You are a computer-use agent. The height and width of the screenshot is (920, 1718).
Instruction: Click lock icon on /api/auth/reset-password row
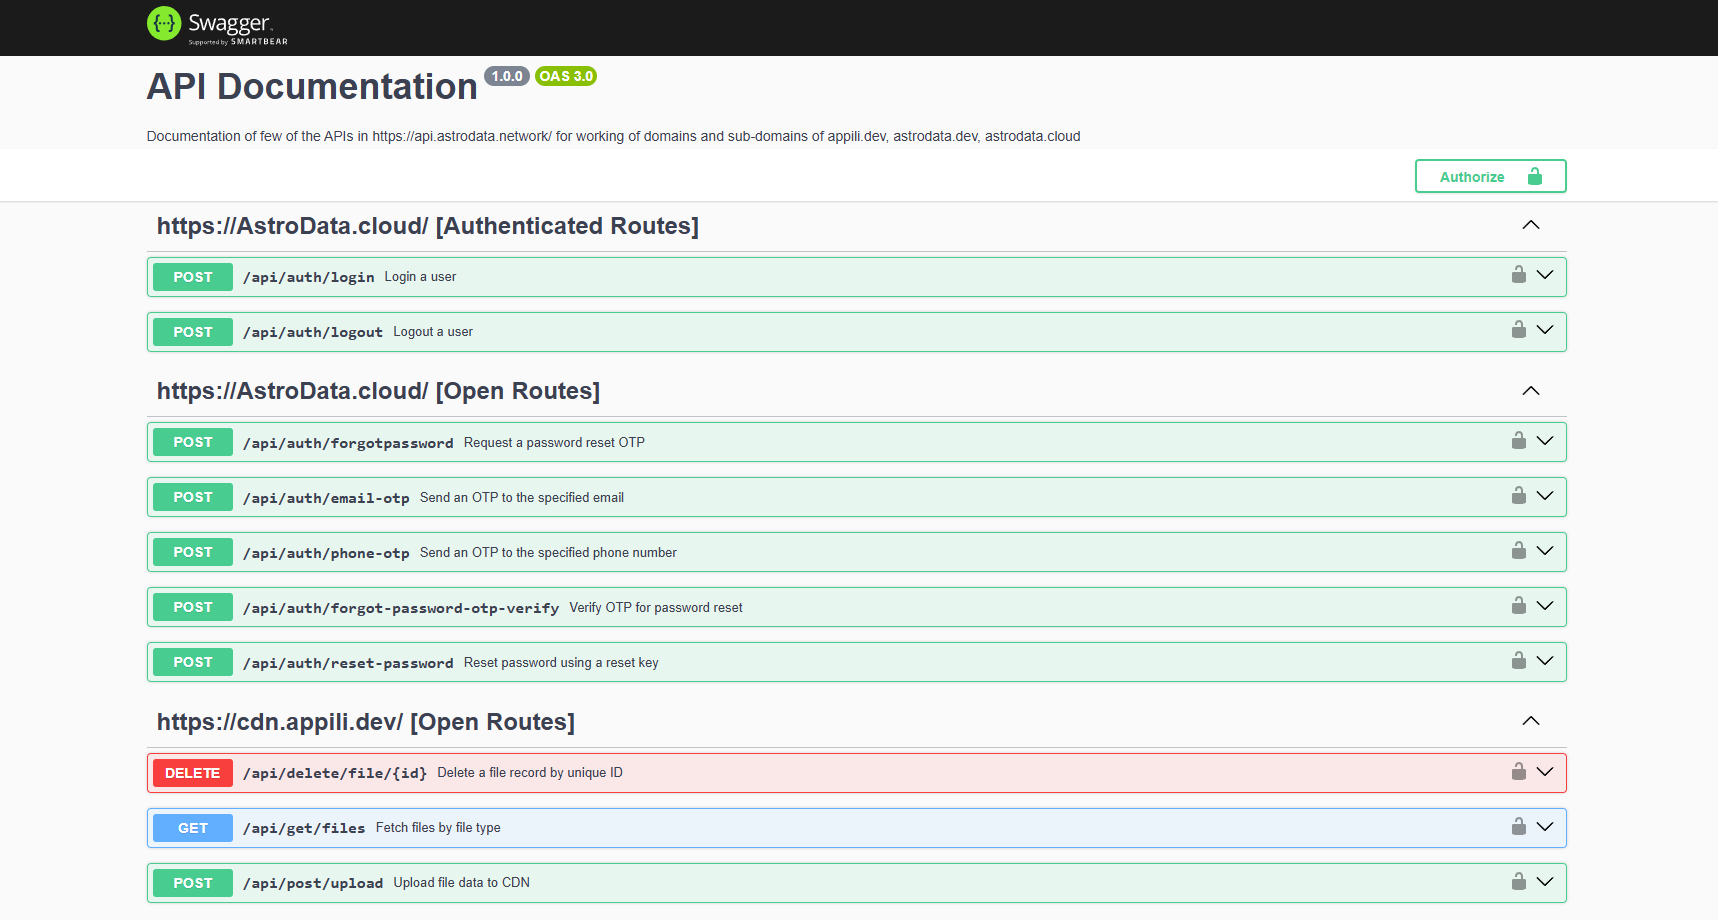pyautogui.click(x=1518, y=661)
